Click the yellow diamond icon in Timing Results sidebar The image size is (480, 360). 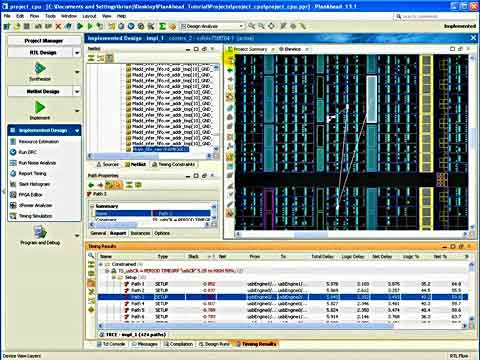click(x=91, y=310)
